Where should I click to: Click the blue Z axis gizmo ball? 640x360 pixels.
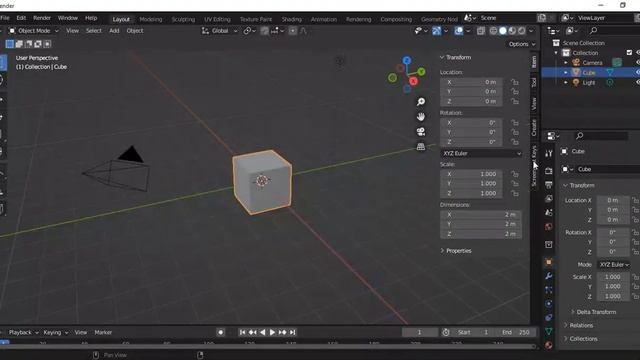pyautogui.click(x=407, y=60)
